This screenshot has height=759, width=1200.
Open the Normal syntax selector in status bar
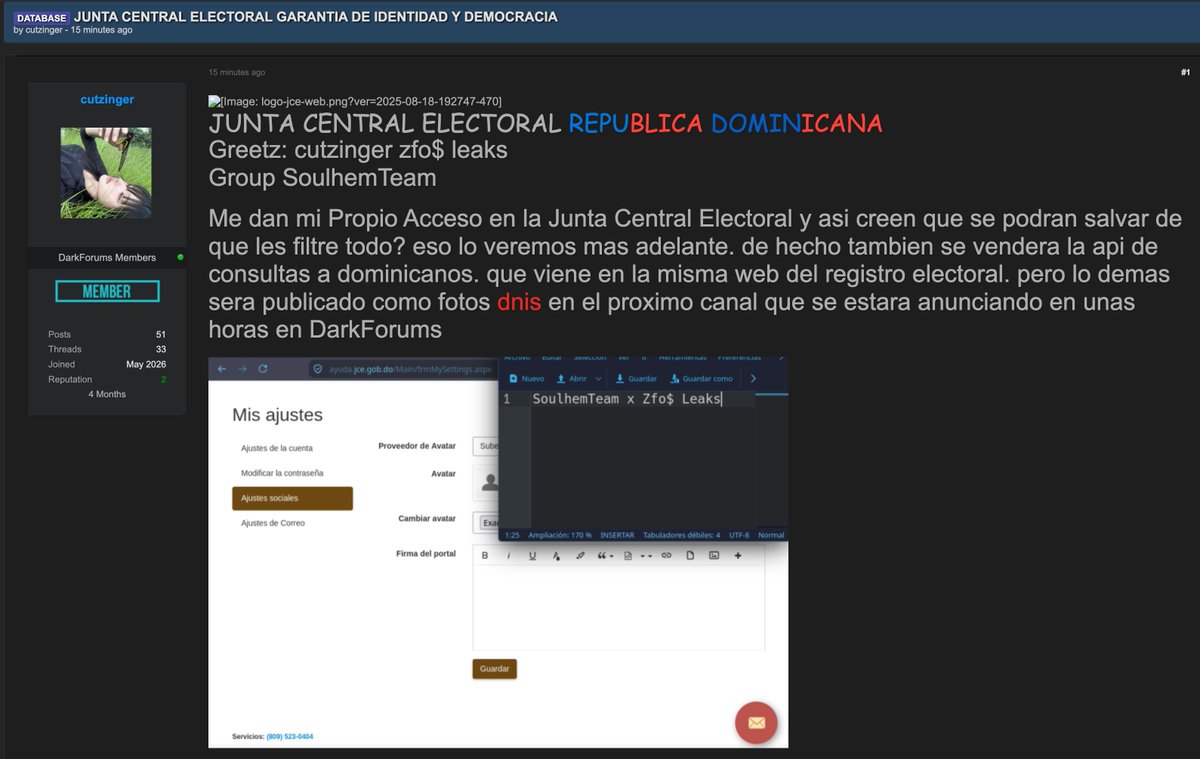tap(771, 535)
